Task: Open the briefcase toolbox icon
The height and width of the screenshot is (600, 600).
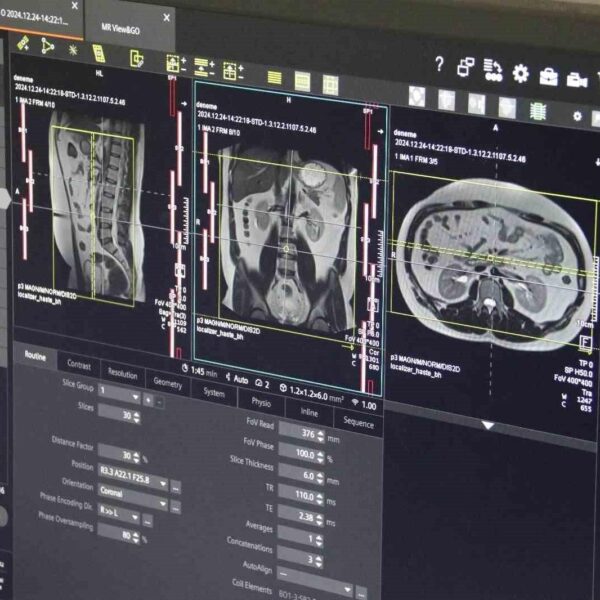Action: tap(548, 77)
